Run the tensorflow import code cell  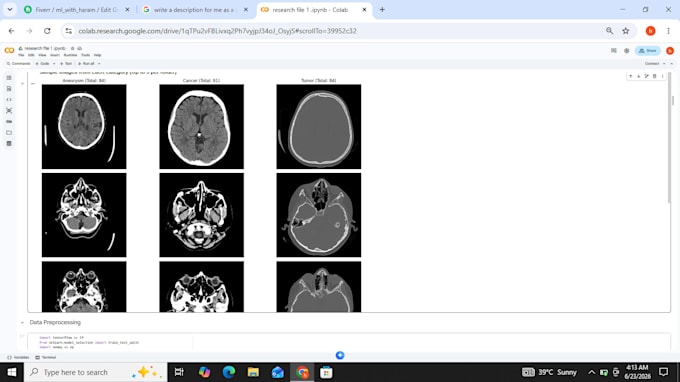pyautogui.click(x=23, y=336)
